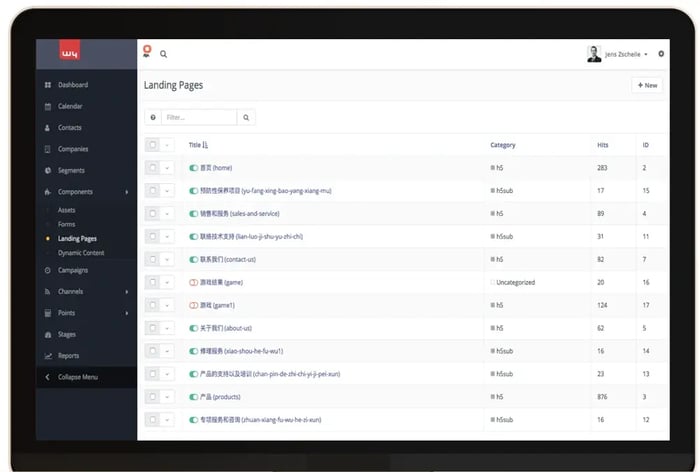
Task: Open Dashboard menu item
Action: (x=73, y=85)
